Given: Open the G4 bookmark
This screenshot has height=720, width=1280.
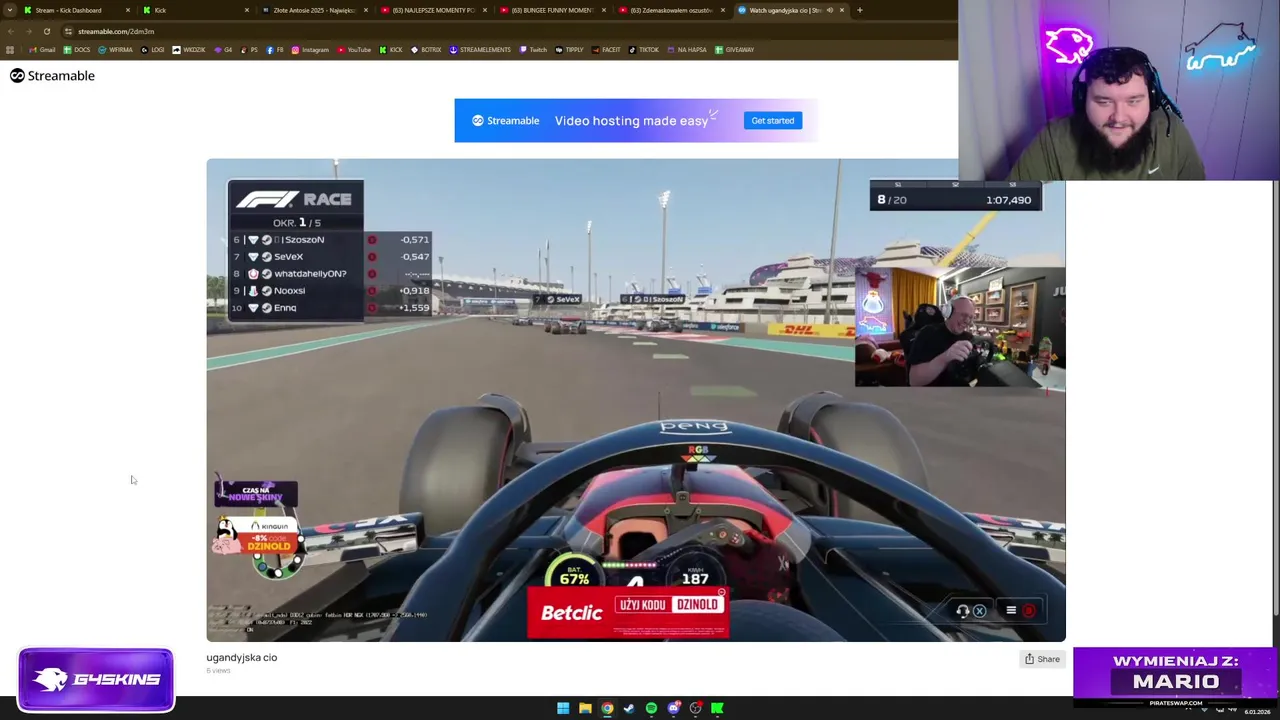Looking at the screenshot, I should click(223, 49).
